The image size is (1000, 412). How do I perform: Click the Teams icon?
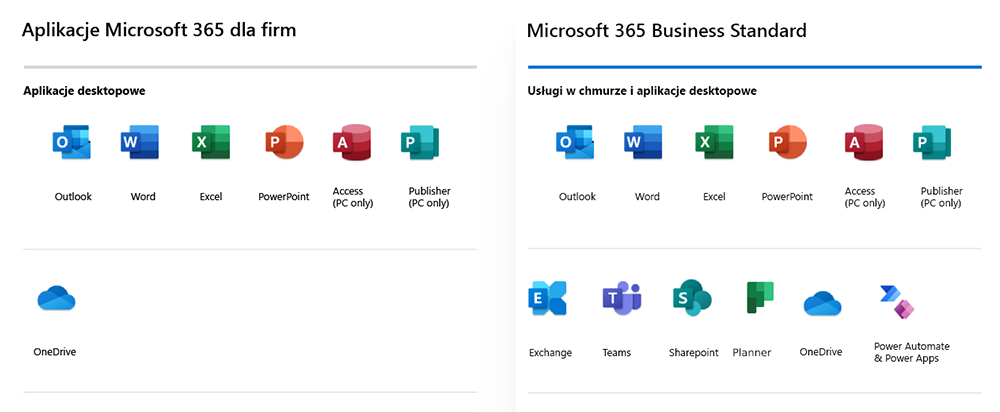[621, 298]
